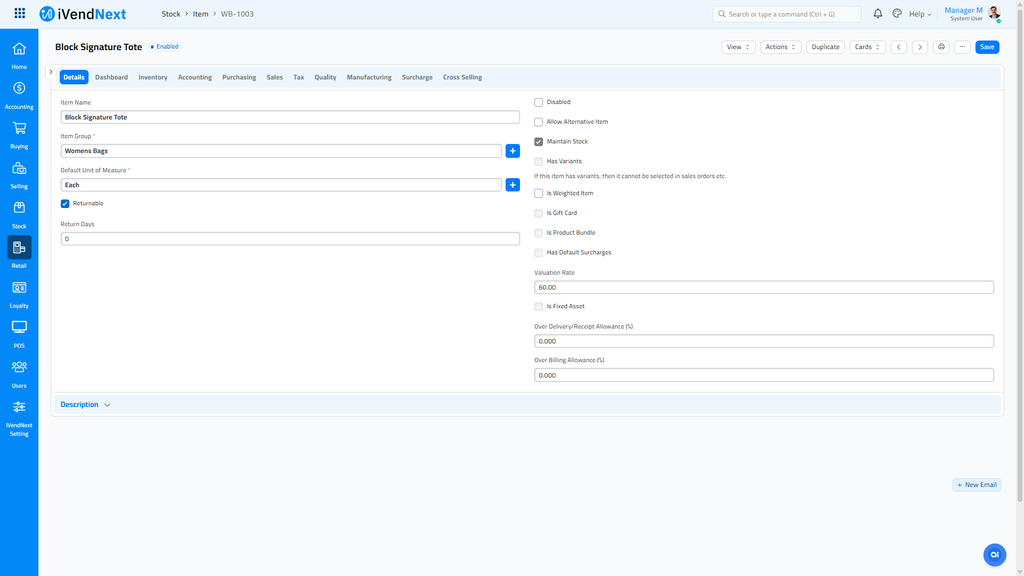Enable the Is Weighted Item checkbox

[539, 193]
